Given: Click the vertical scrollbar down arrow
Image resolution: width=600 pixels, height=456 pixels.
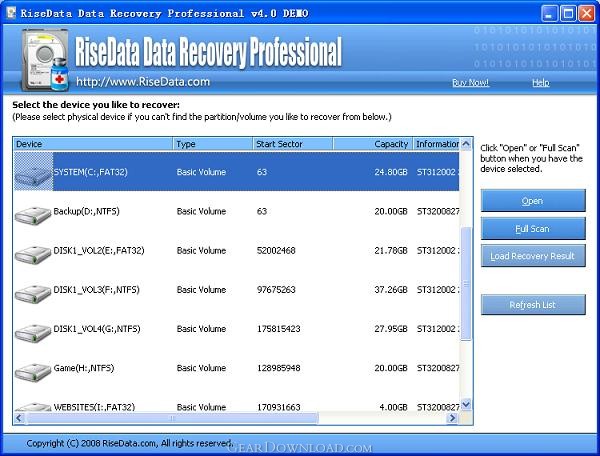Looking at the screenshot, I should pos(466,404).
